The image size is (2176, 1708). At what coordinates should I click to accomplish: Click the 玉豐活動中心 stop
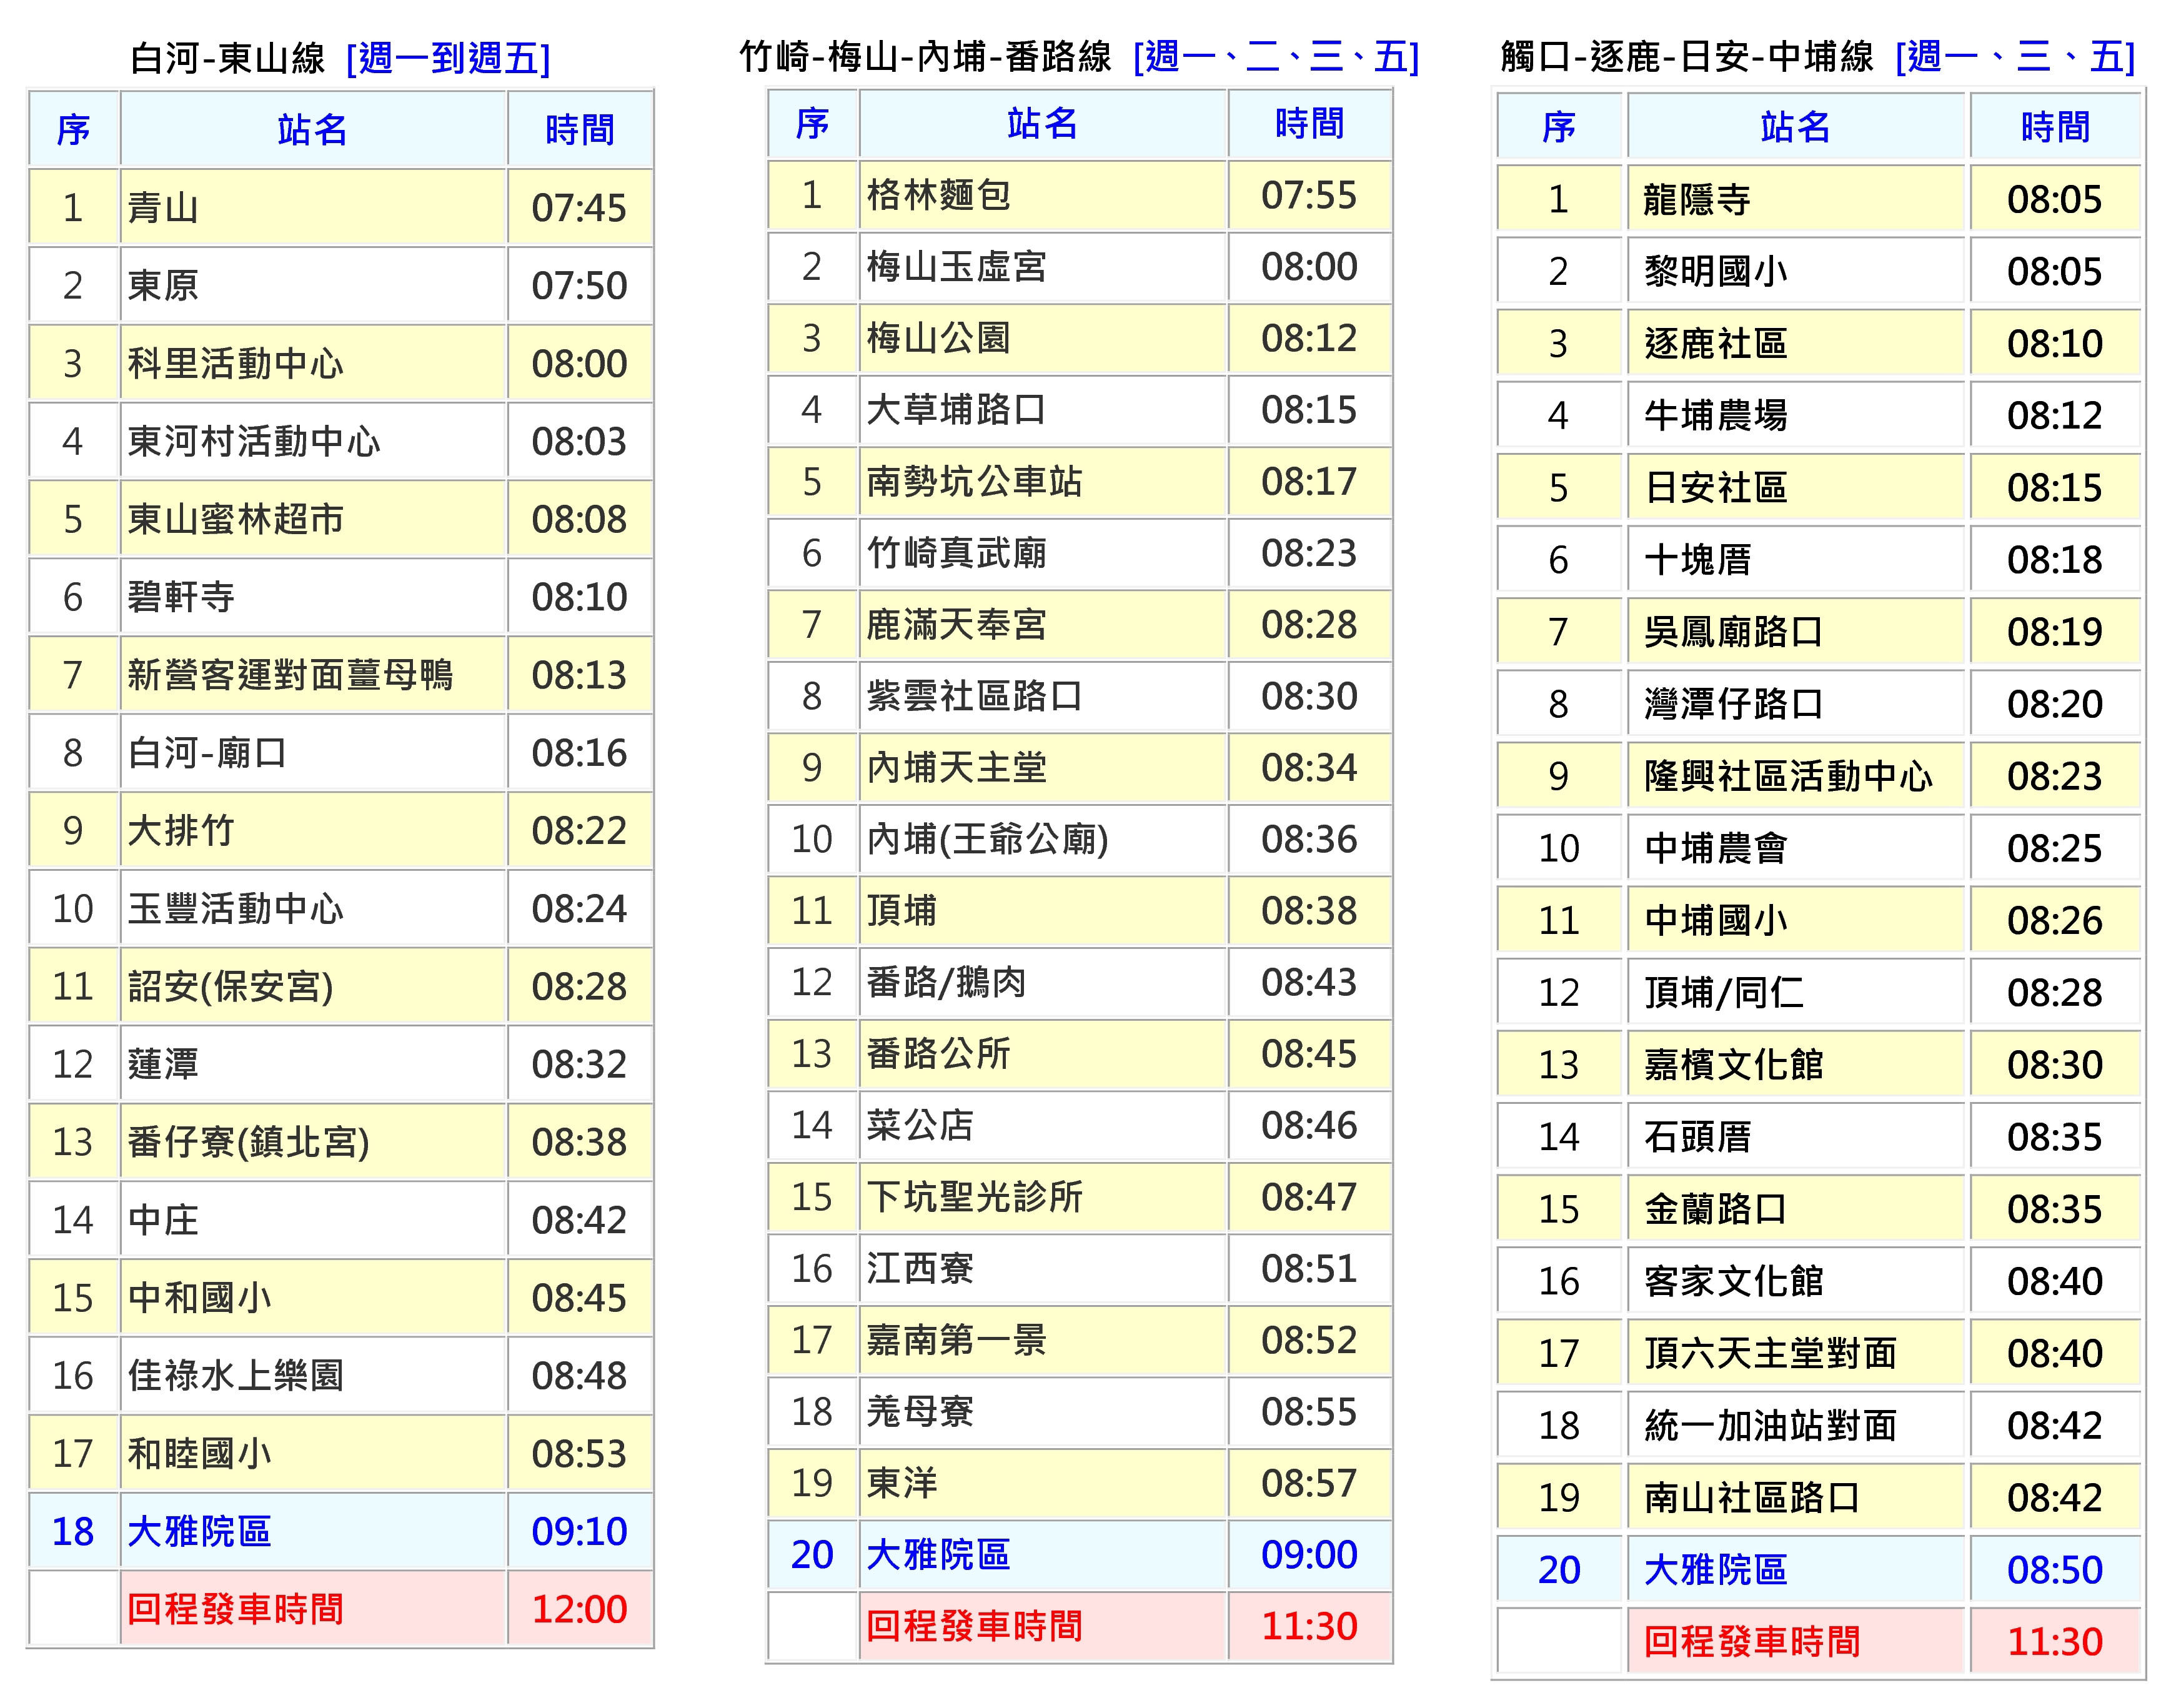[235, 909]
